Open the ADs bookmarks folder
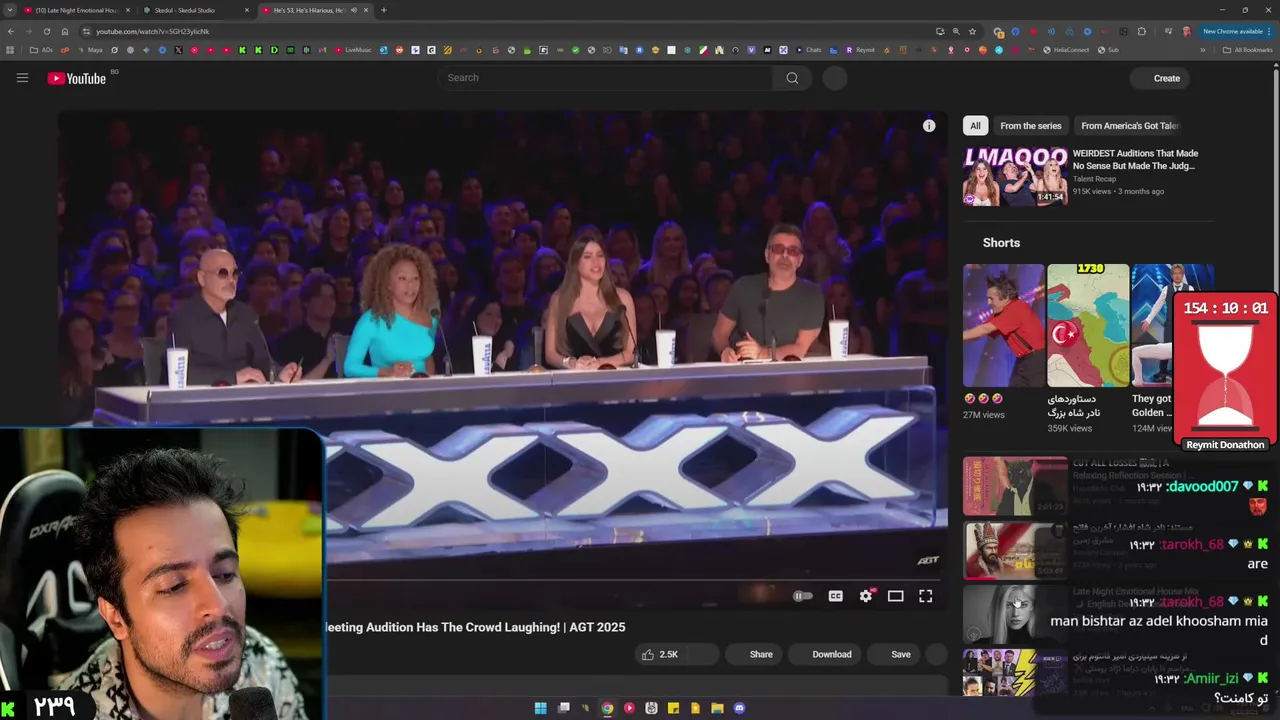The image size is (1280, 720). coord(41,50)
